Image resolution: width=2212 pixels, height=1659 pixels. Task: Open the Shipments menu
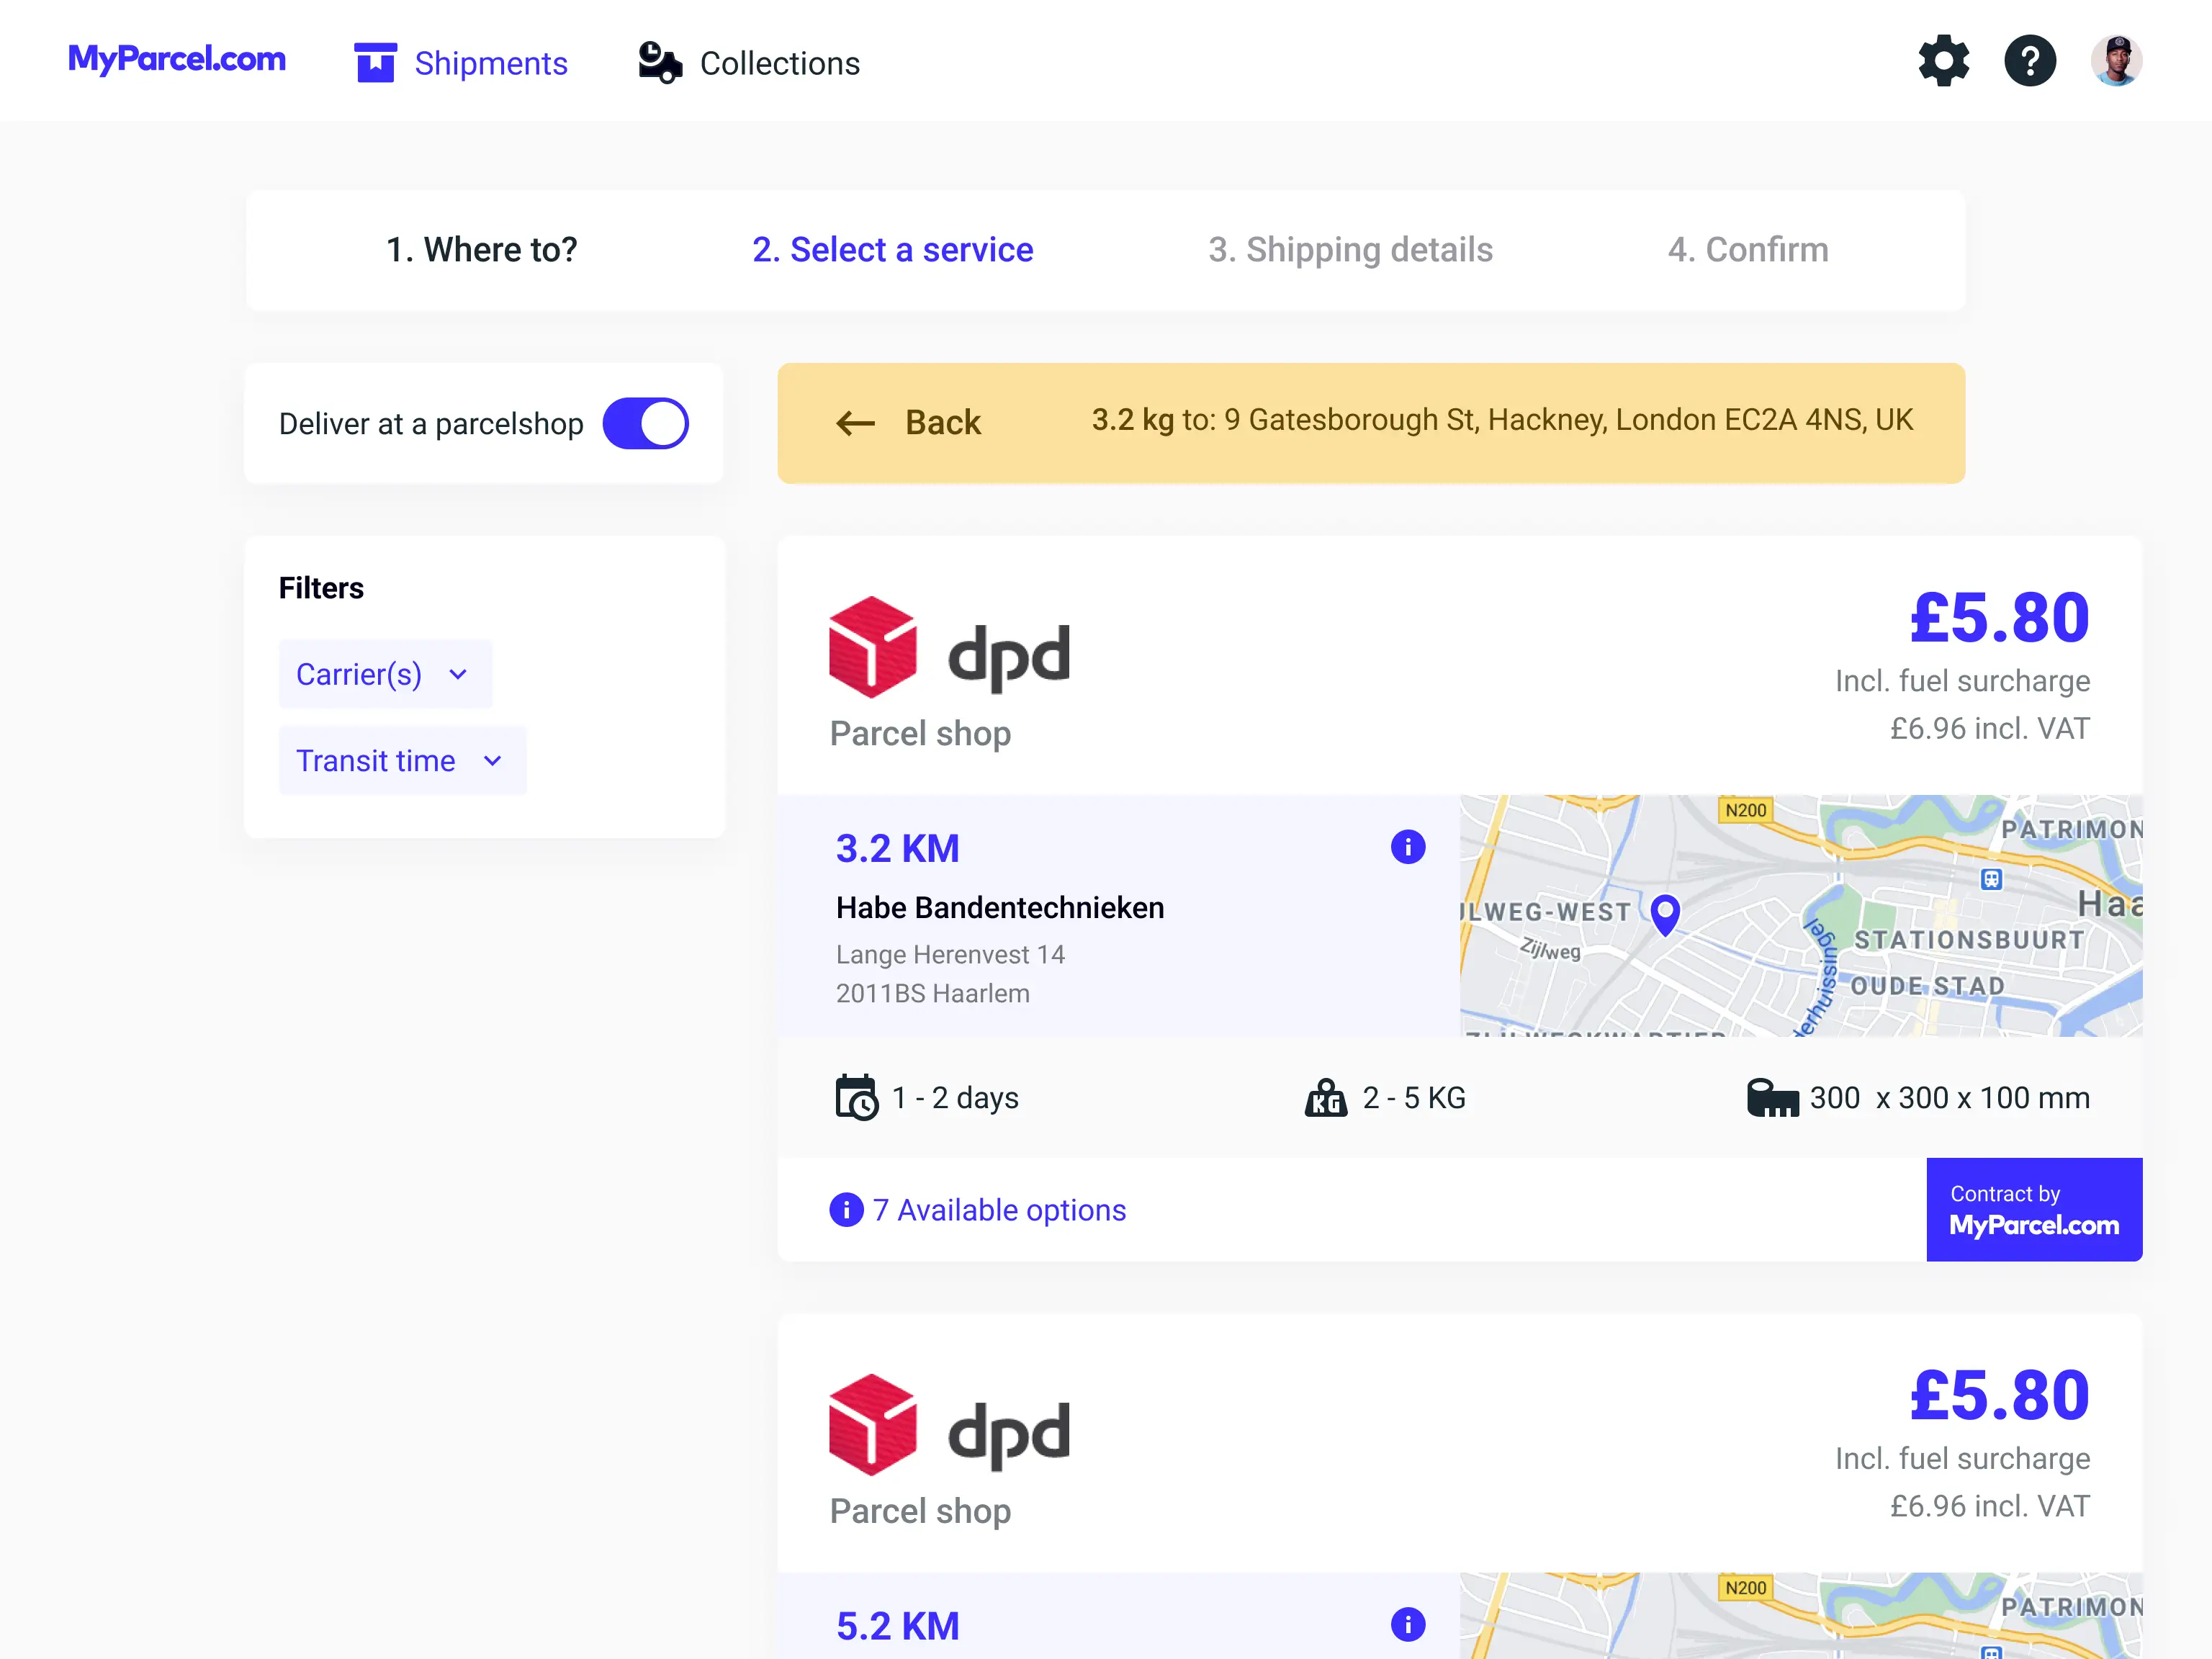(461, 63)
